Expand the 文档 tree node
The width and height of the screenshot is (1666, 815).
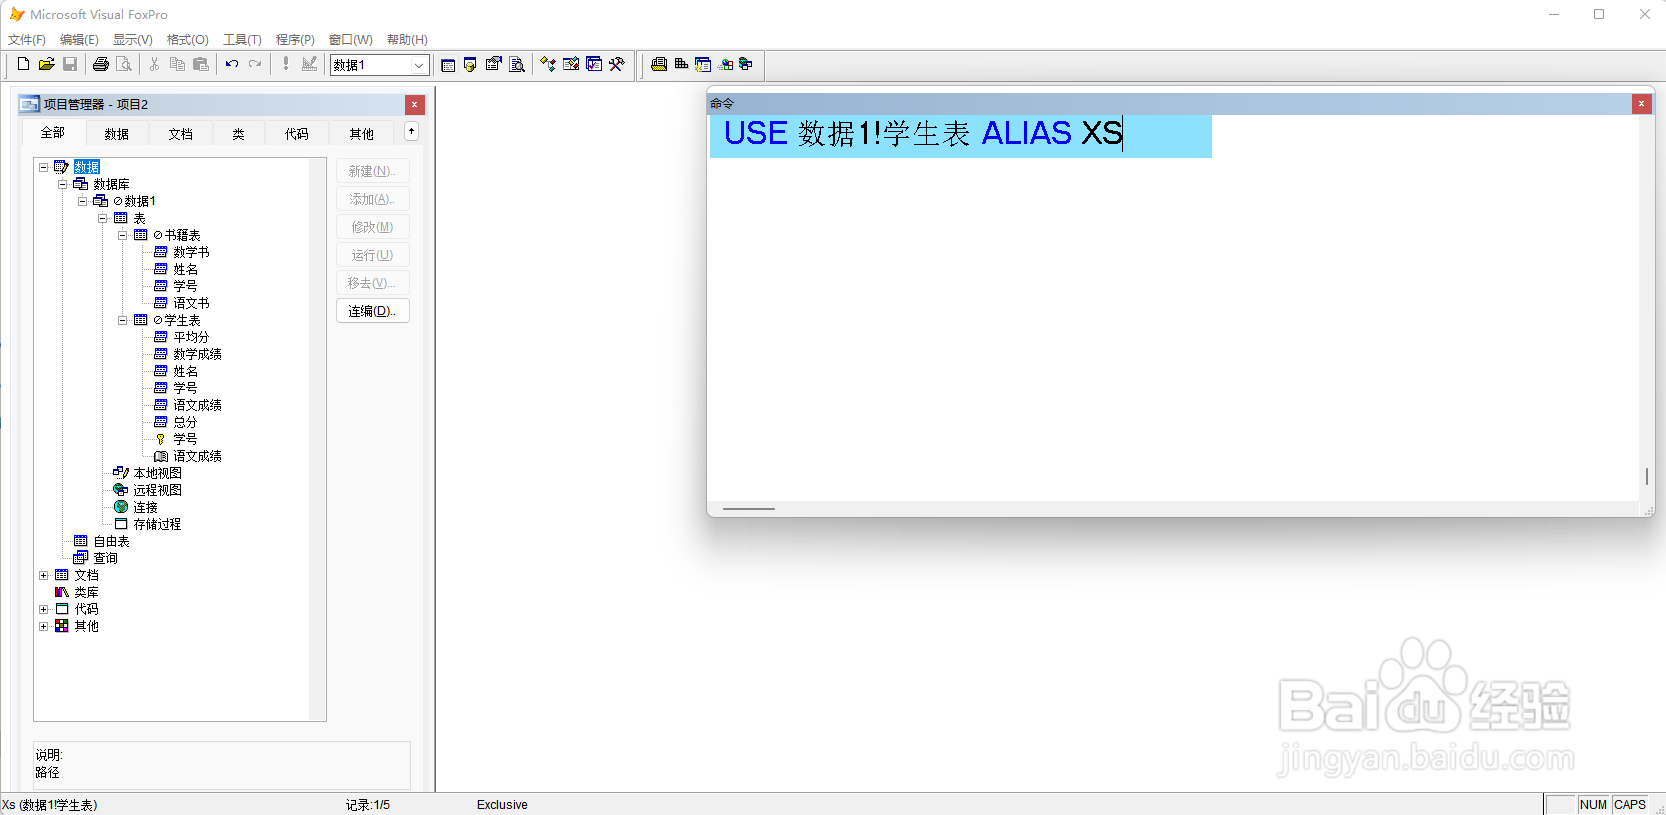43,575
